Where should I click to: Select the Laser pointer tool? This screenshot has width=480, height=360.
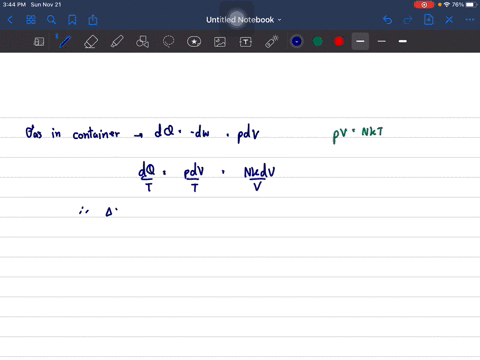pyautogui.click(x=272, y=42)
